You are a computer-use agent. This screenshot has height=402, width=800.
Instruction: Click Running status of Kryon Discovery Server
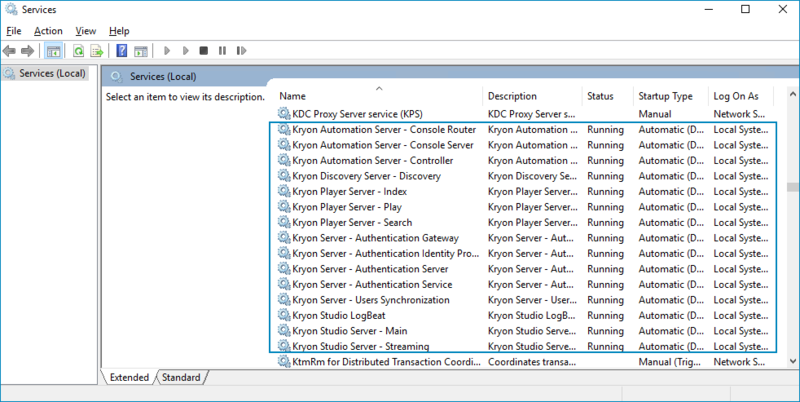pyautogui.click(x=605, y=176)
